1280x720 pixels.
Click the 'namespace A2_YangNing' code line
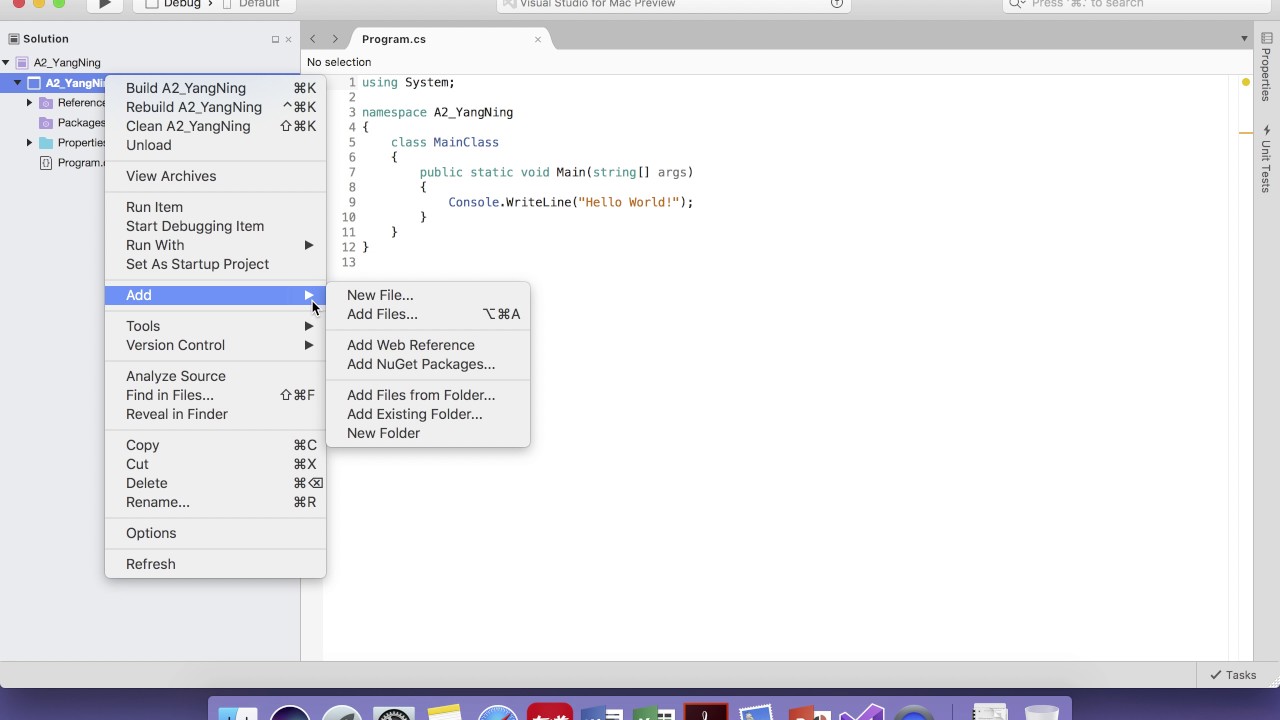point(437,112)
